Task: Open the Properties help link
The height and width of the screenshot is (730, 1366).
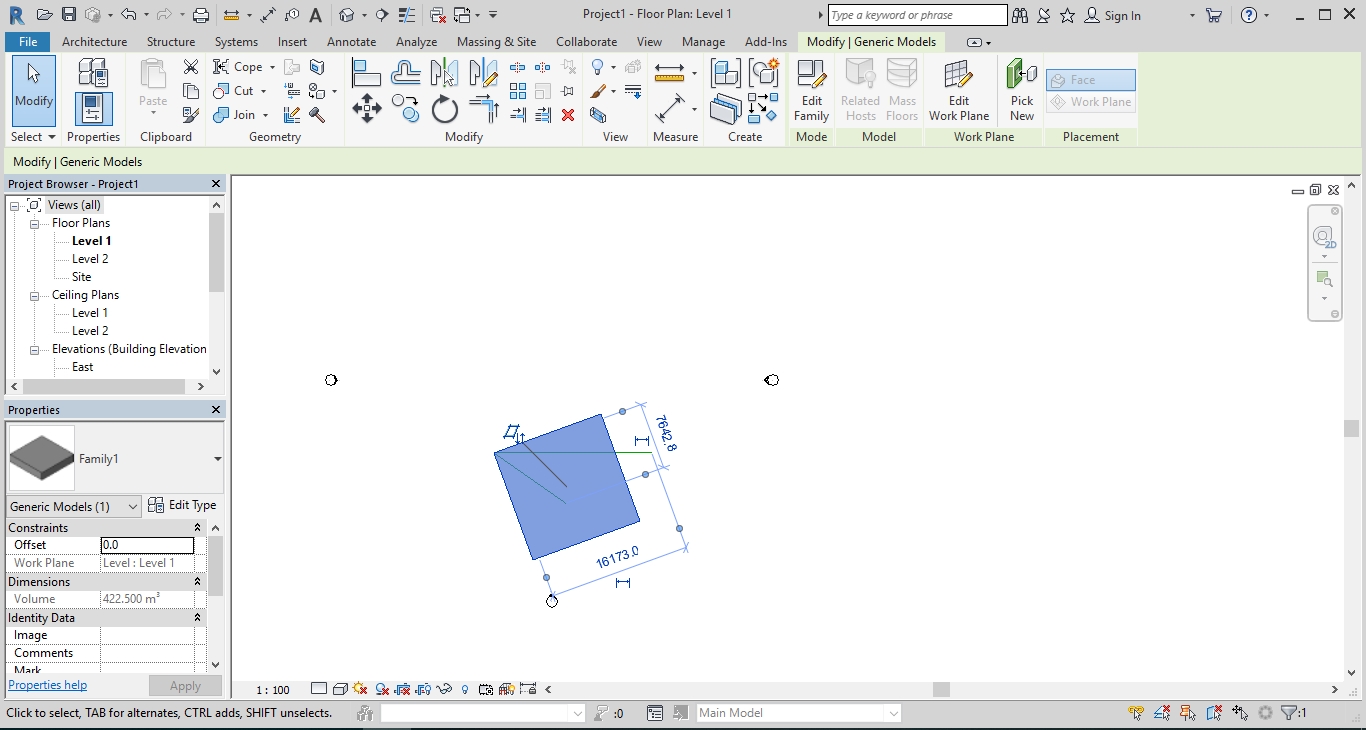Action: 47,685
